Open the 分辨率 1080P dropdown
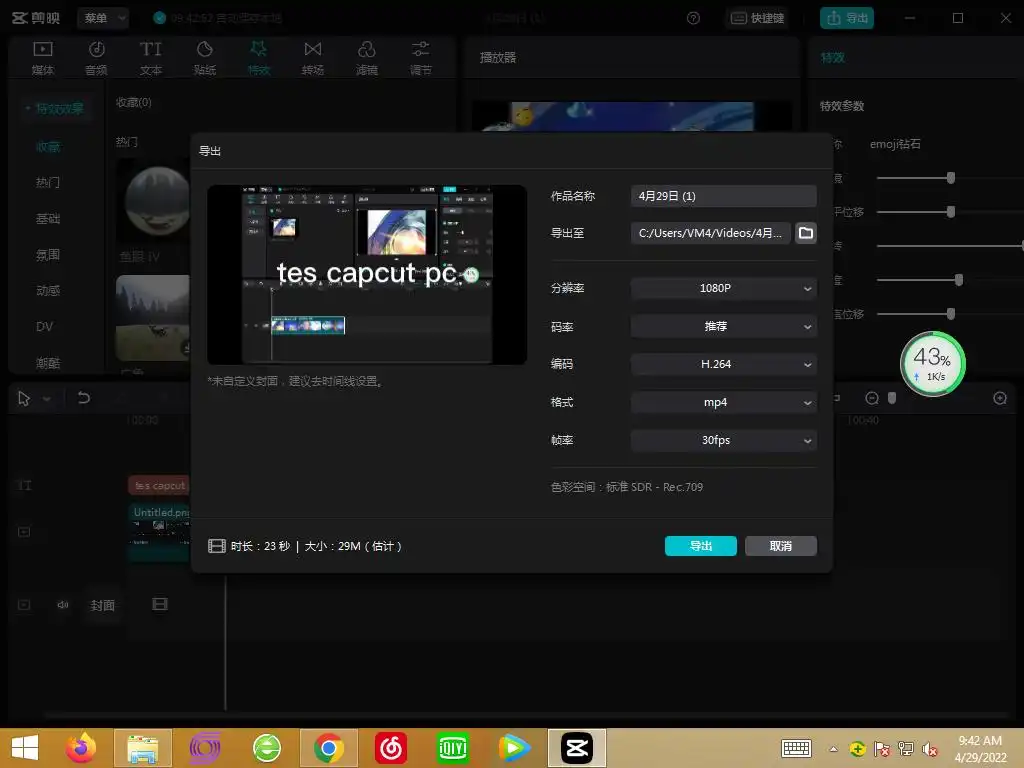This screenshot has width=1024, height=768. pos(724,288)
